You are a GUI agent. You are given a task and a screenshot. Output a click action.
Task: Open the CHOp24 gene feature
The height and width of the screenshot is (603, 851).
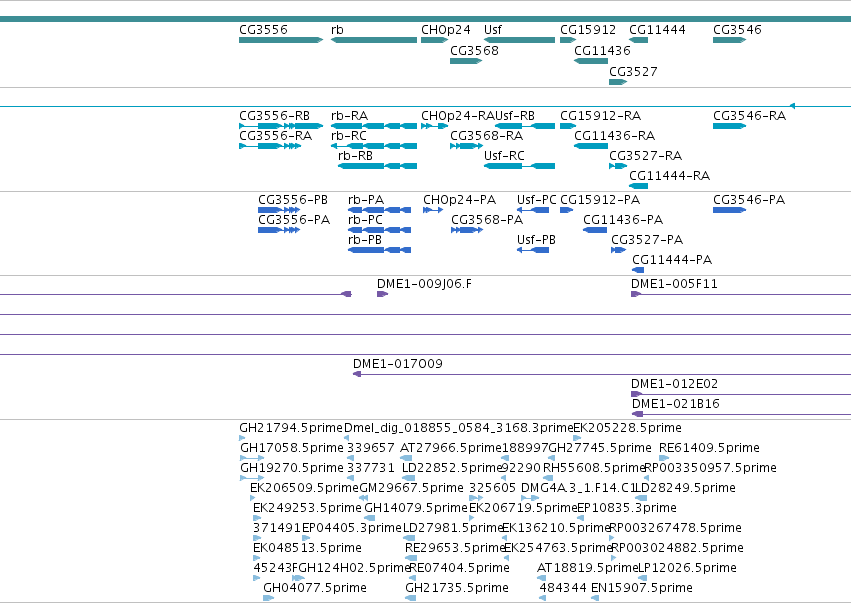tap(435, 40)
